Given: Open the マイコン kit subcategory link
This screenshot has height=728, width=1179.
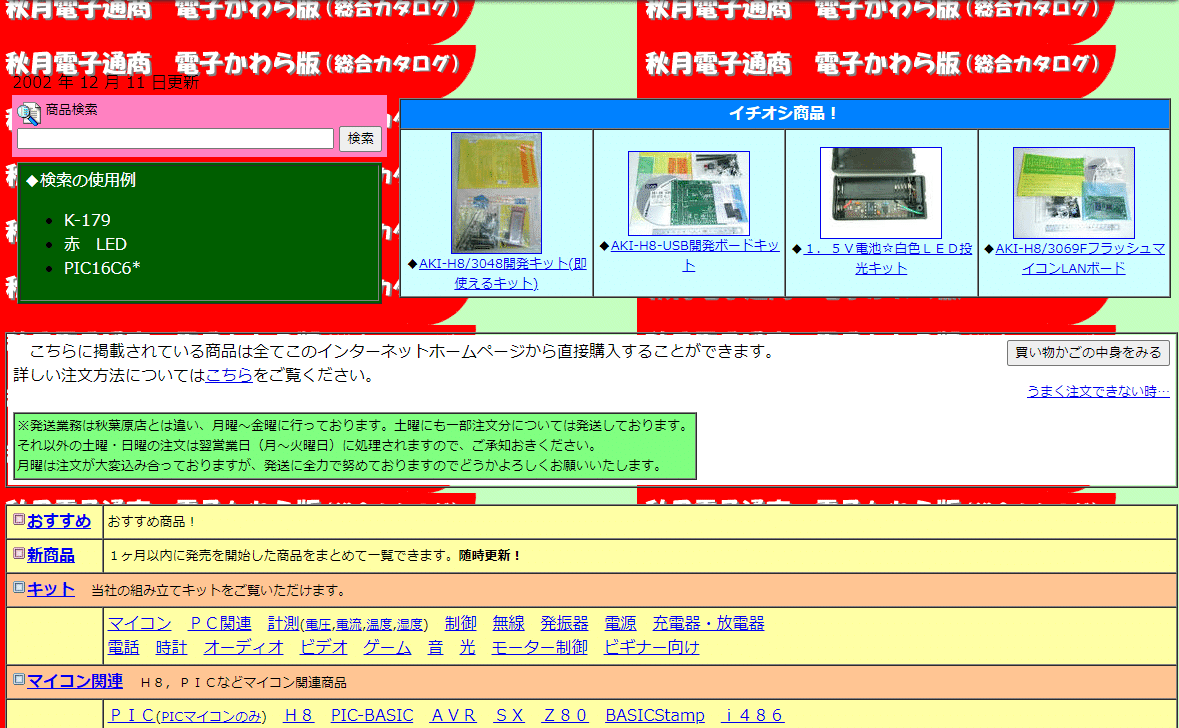Looking at the screenshot, I should click(139, 623).
